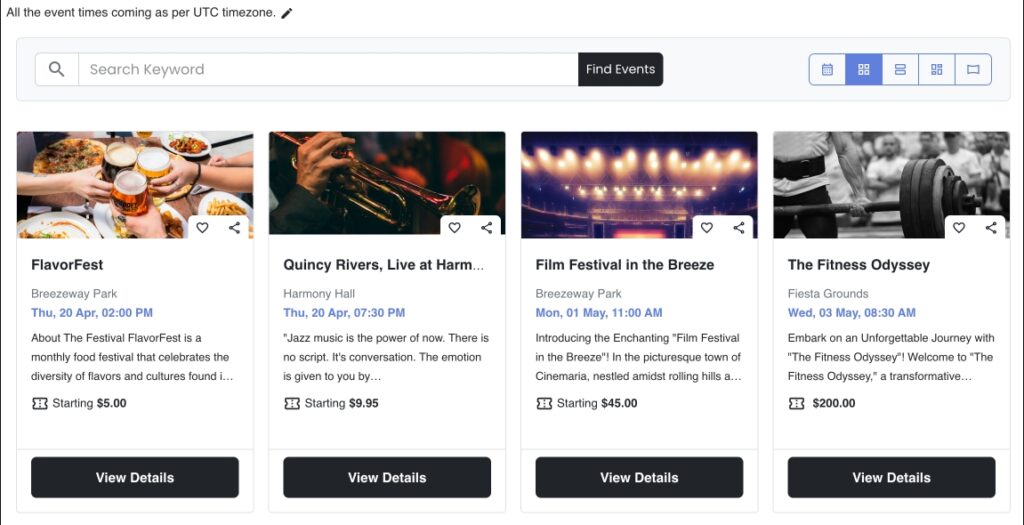This screenshot has width=1024, height=525.
Task: Click the Find Events button
Action: point(620,69)
